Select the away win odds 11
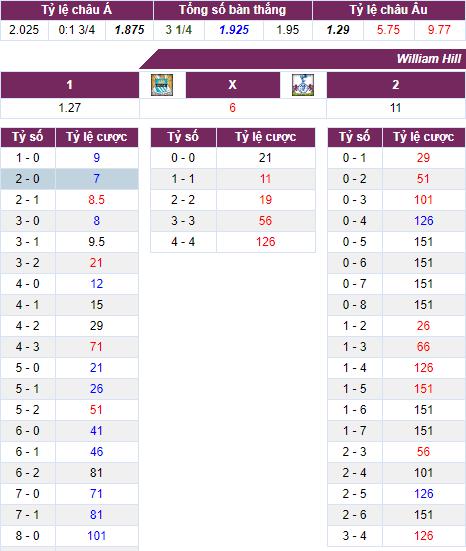 tap(396, 108)
